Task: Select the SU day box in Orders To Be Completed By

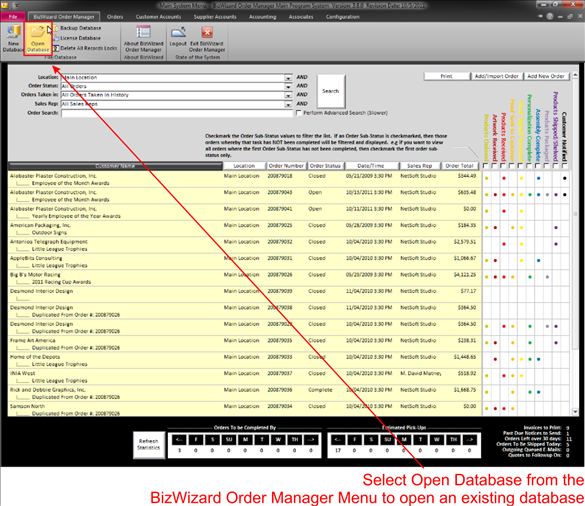Action: [x=229, y=440]
